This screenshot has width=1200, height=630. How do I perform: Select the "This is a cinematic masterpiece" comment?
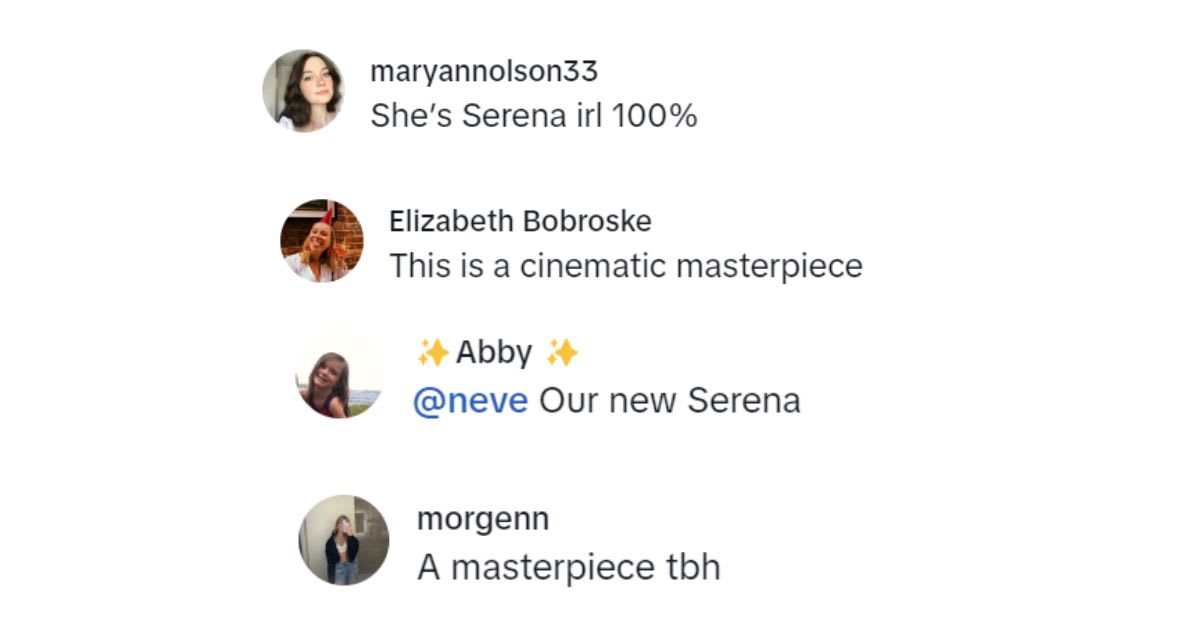(x=625, y=266)
